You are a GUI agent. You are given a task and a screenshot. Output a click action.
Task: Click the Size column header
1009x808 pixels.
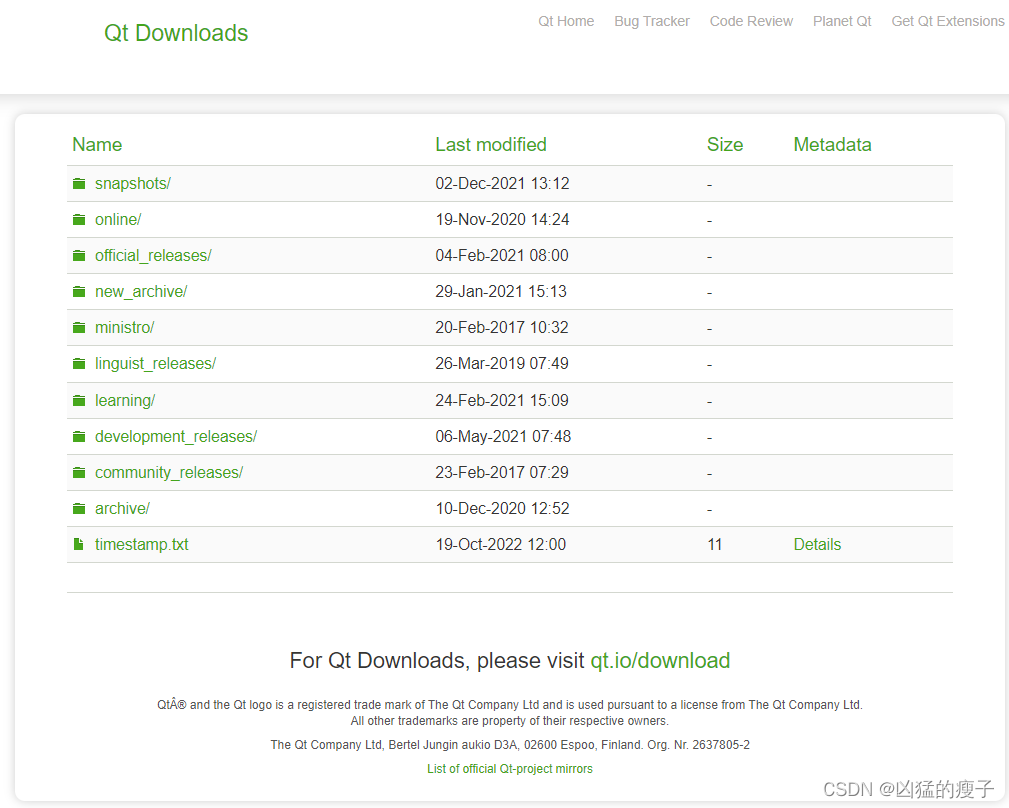pos(725,145)
